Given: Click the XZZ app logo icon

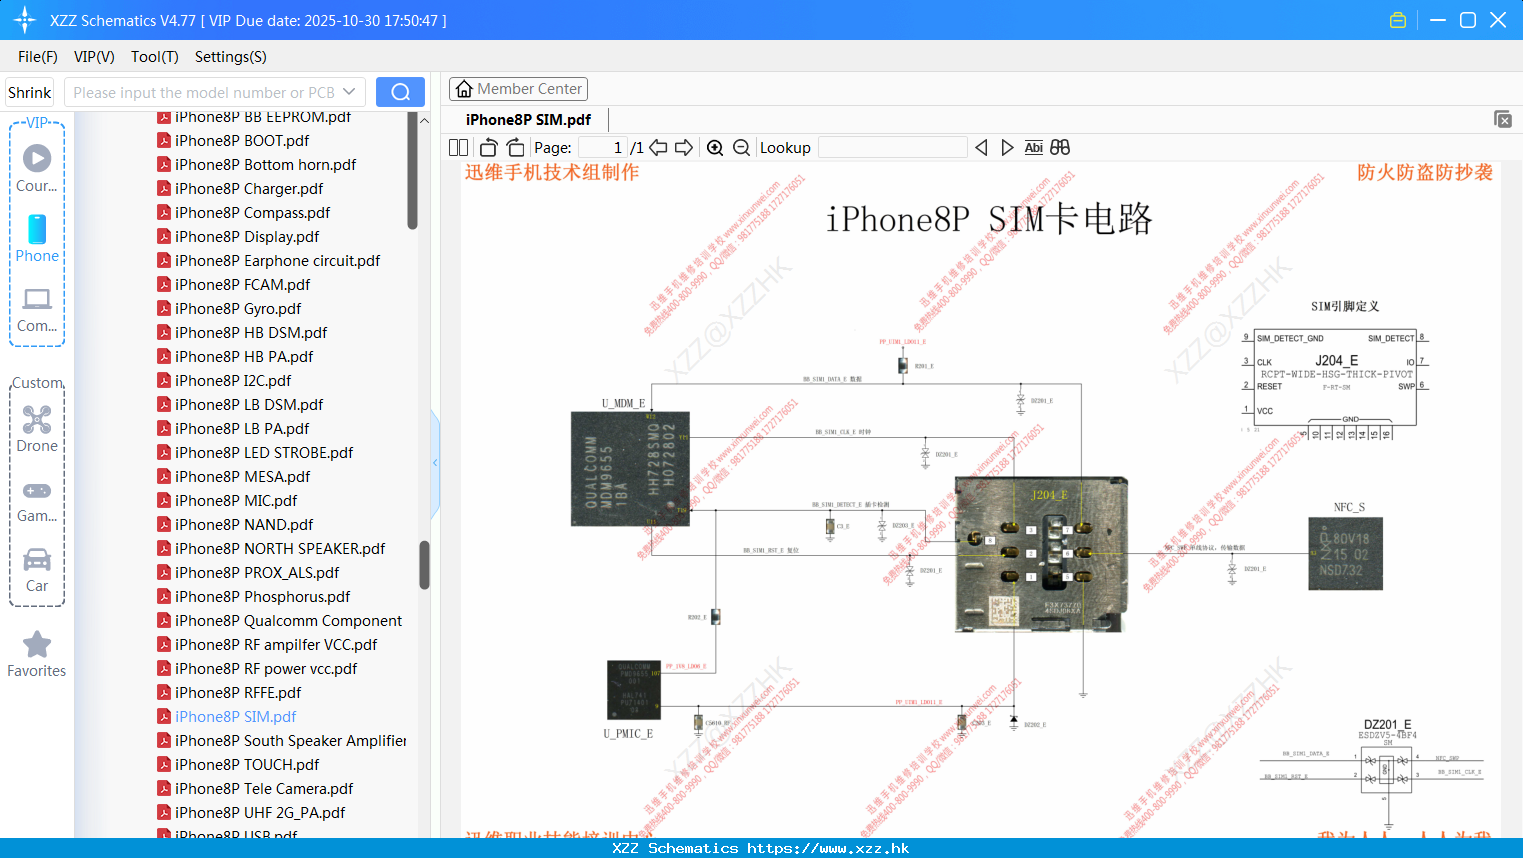Looking at the screenshot, I should click(x=25, y=20).
